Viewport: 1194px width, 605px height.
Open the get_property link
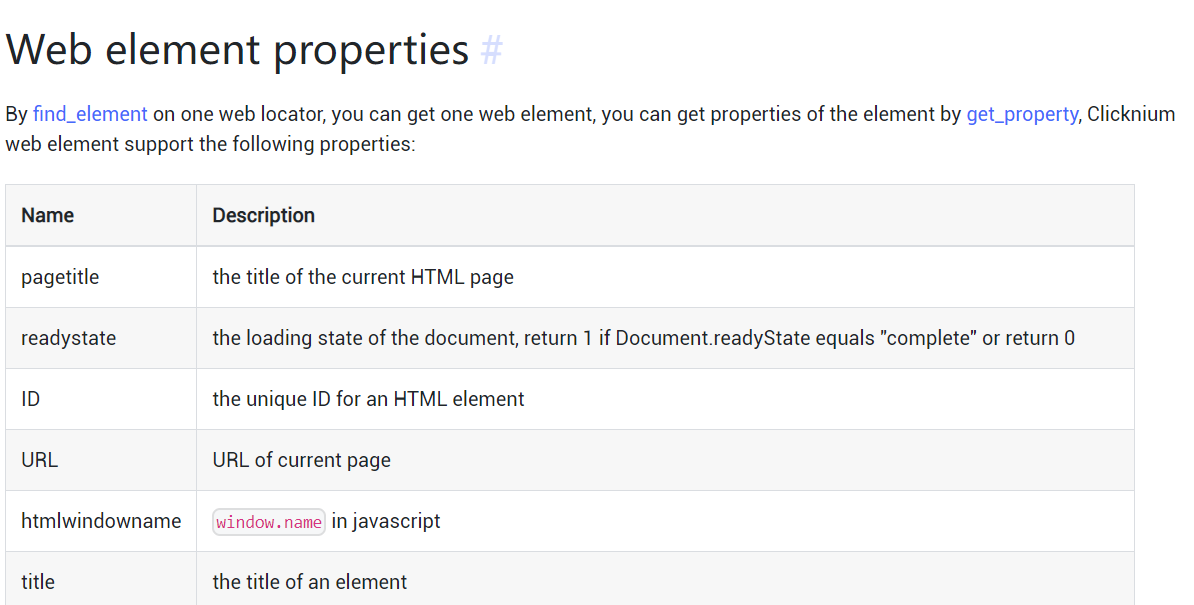coord(1021,114)
